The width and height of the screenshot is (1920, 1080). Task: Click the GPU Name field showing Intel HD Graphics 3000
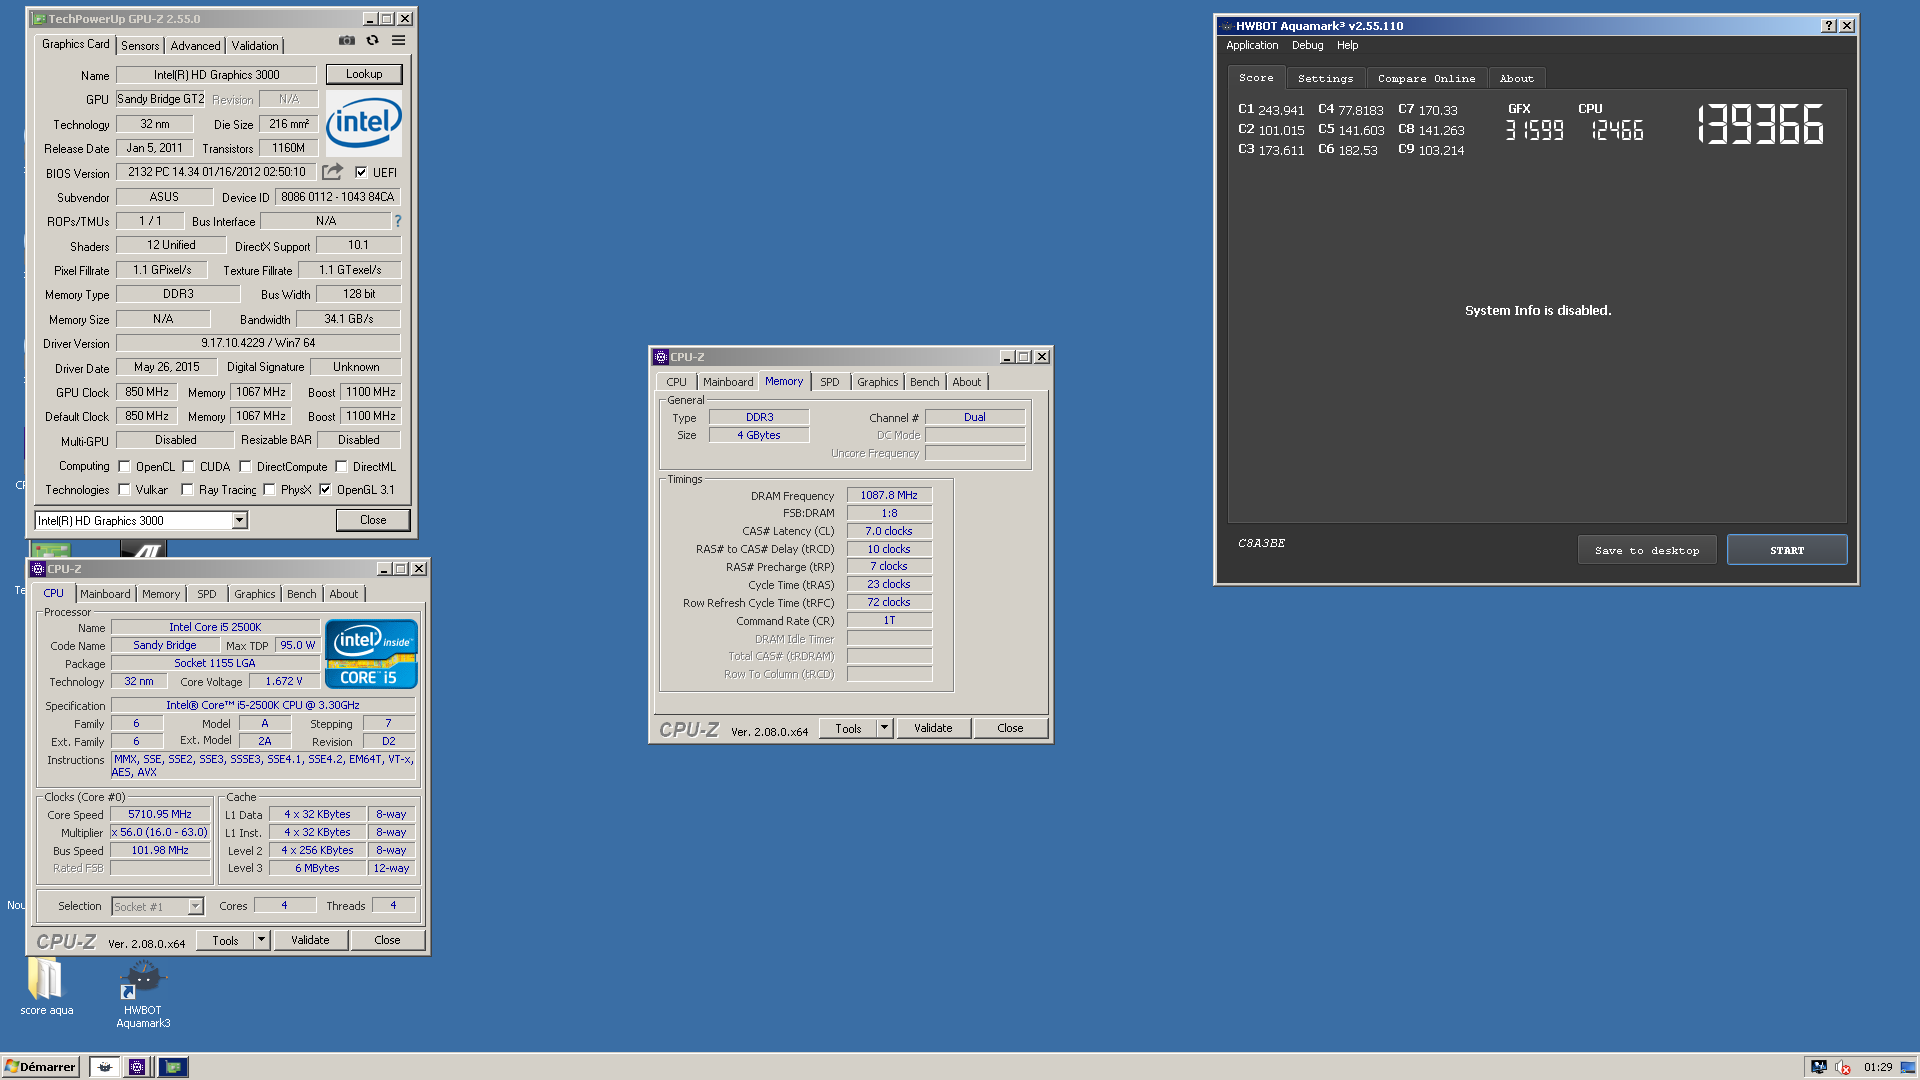click(216, 75)
